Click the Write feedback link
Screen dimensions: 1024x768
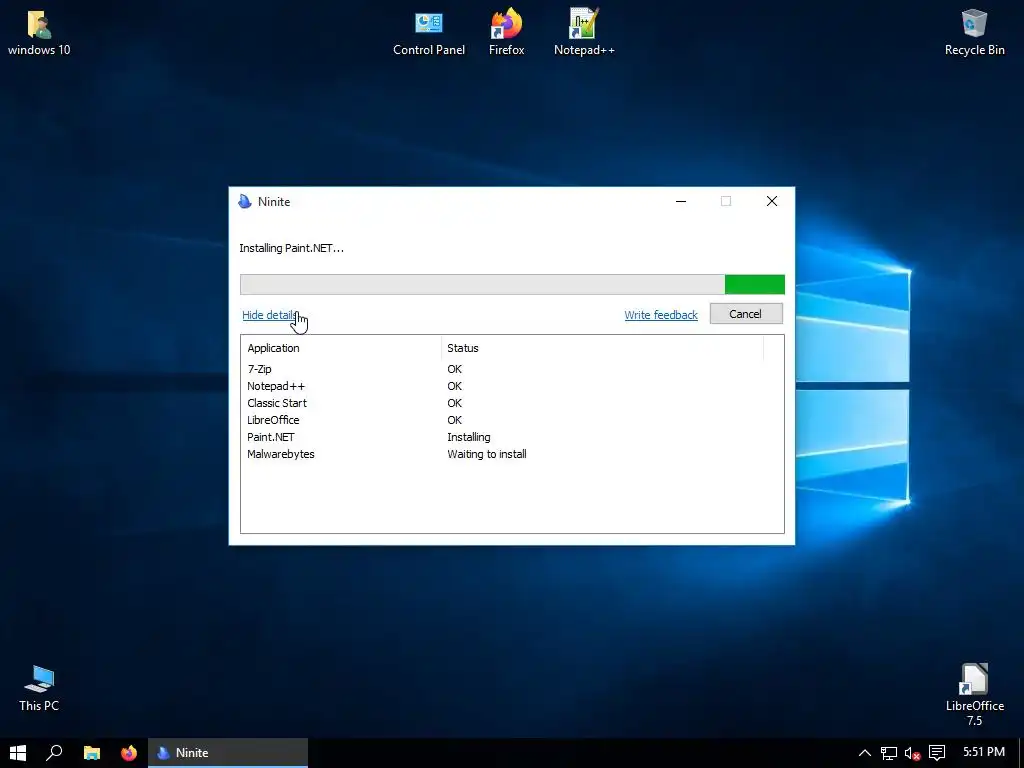[x=661, y=315]
